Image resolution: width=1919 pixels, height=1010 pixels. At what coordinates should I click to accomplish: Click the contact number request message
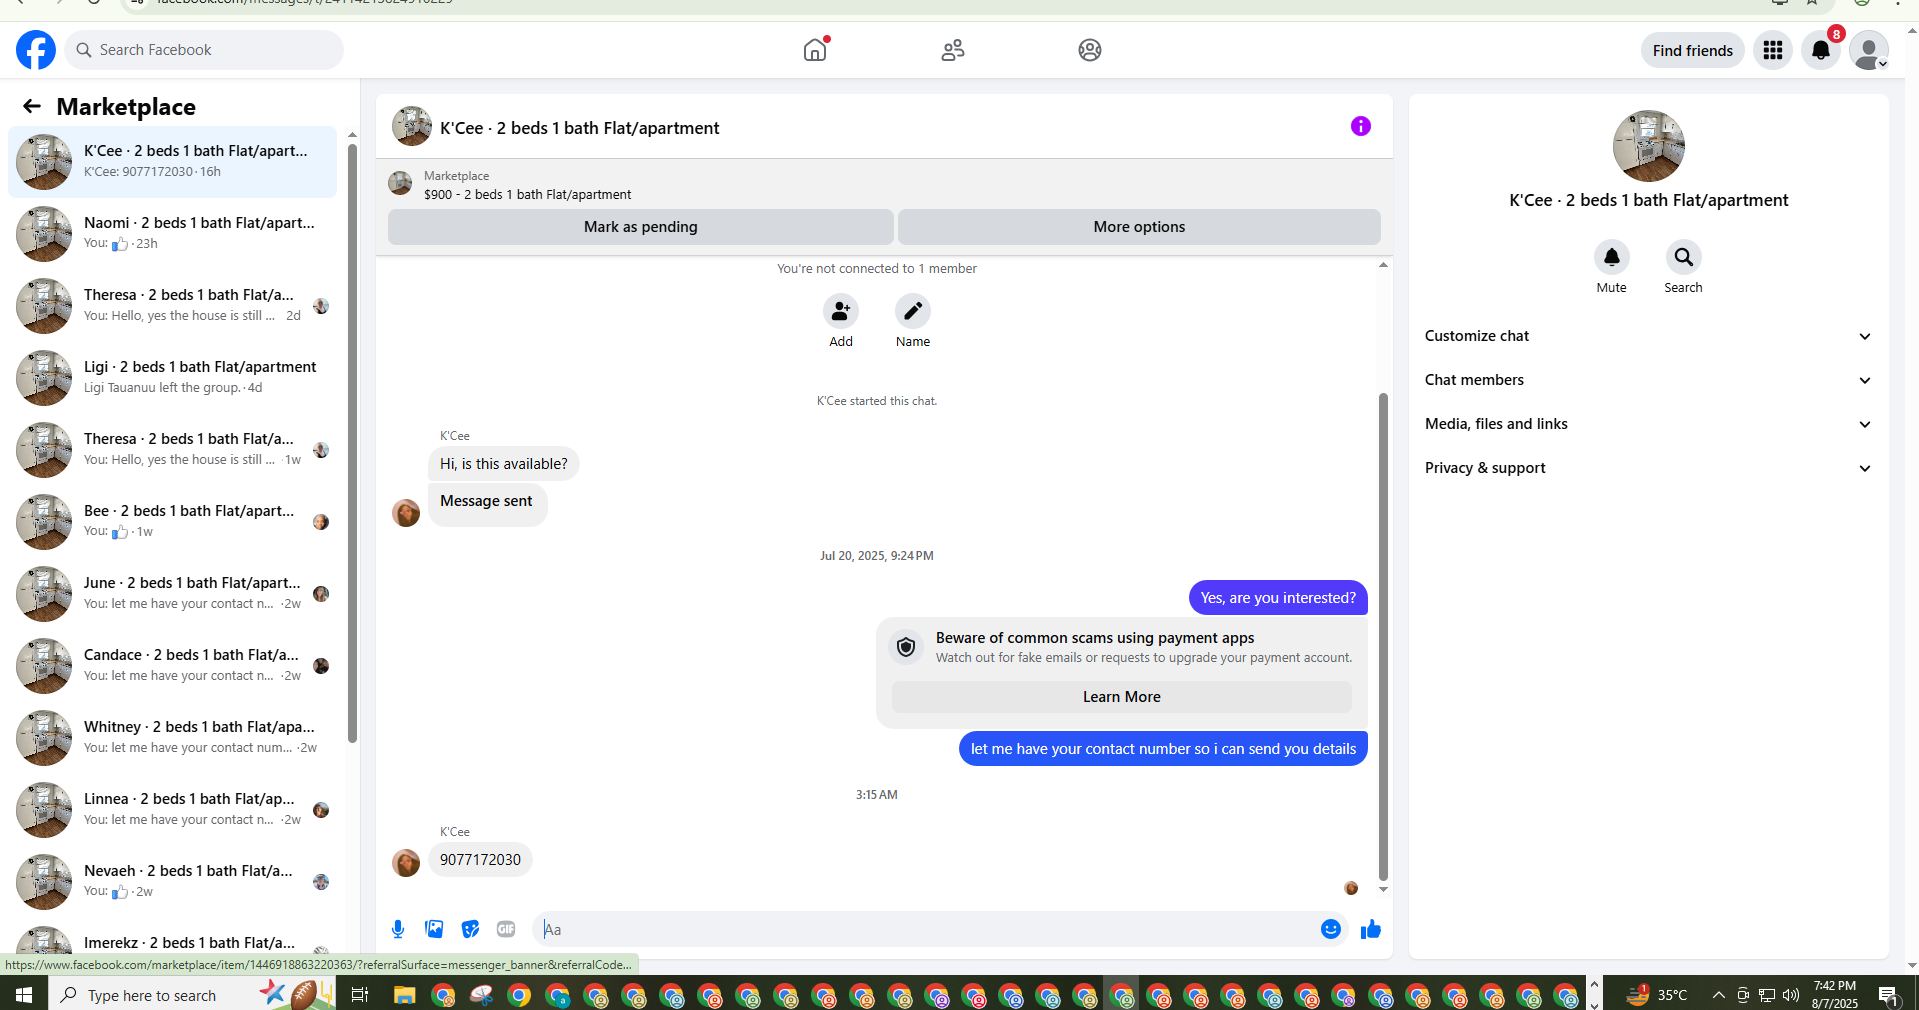1163,749
